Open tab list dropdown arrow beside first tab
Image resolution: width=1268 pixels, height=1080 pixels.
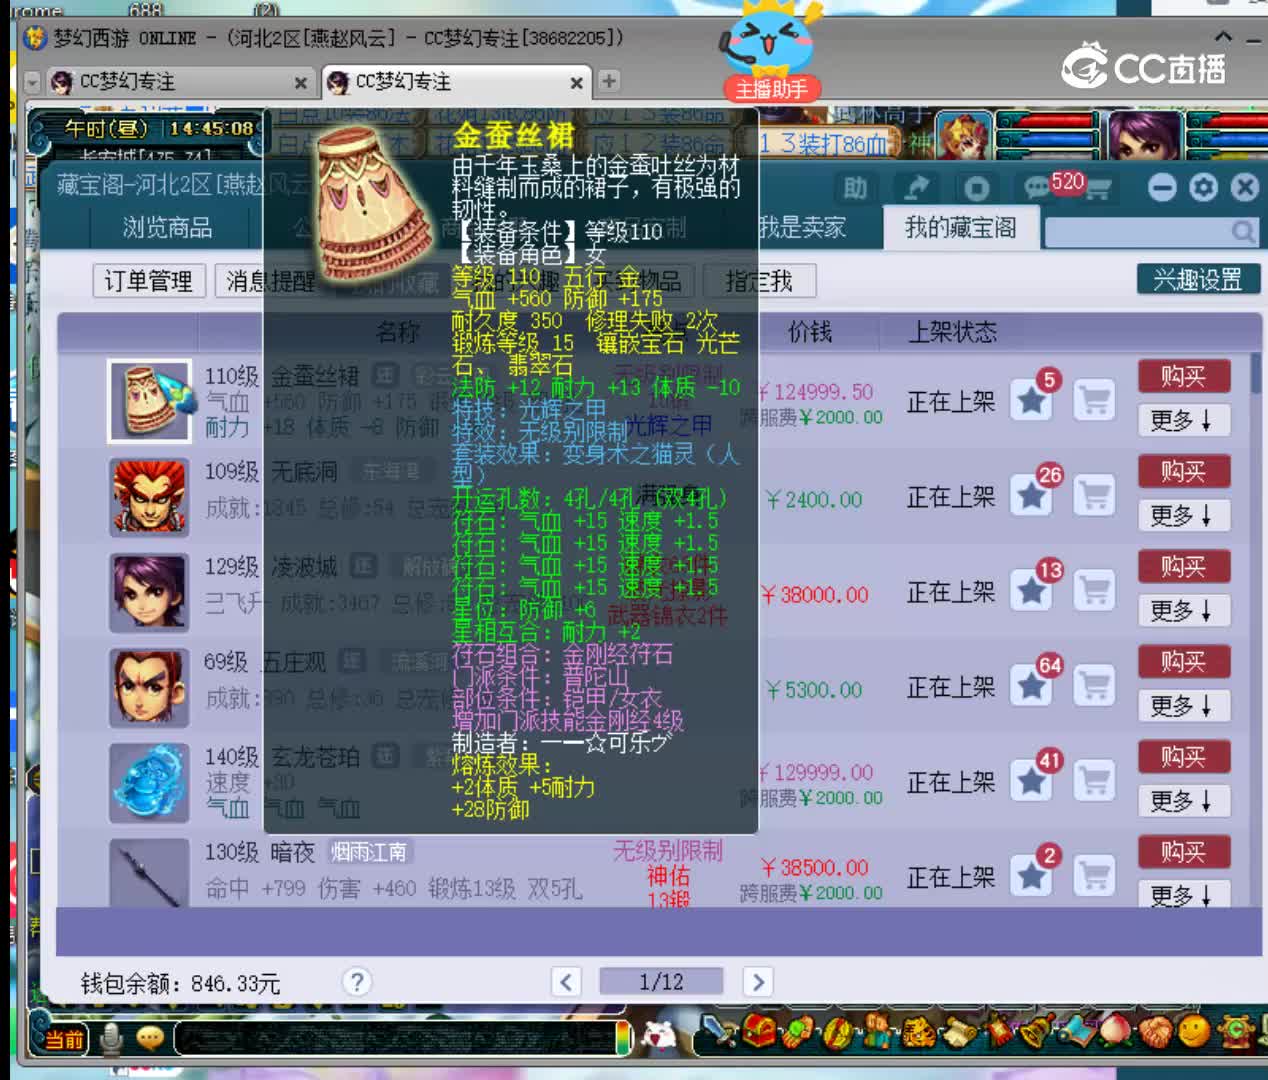(33, 82)
